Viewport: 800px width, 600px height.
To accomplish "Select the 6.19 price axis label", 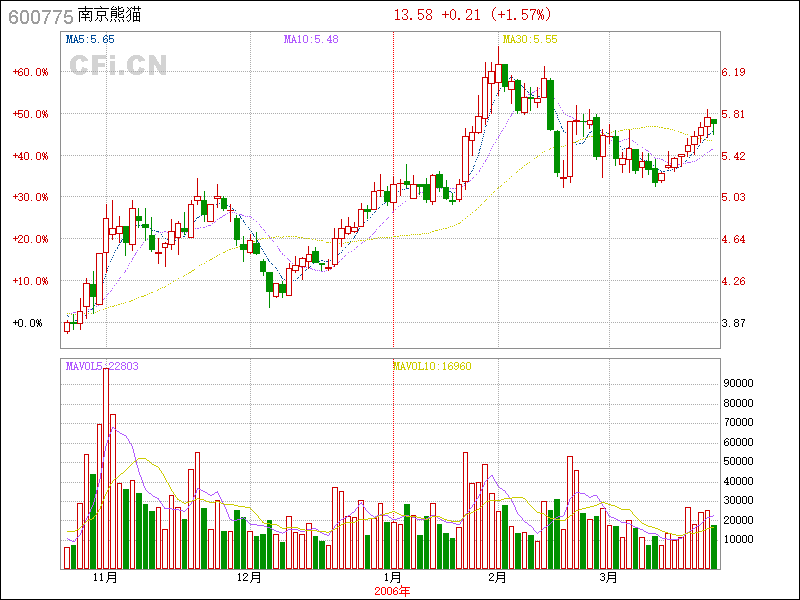I will [734, 72].
